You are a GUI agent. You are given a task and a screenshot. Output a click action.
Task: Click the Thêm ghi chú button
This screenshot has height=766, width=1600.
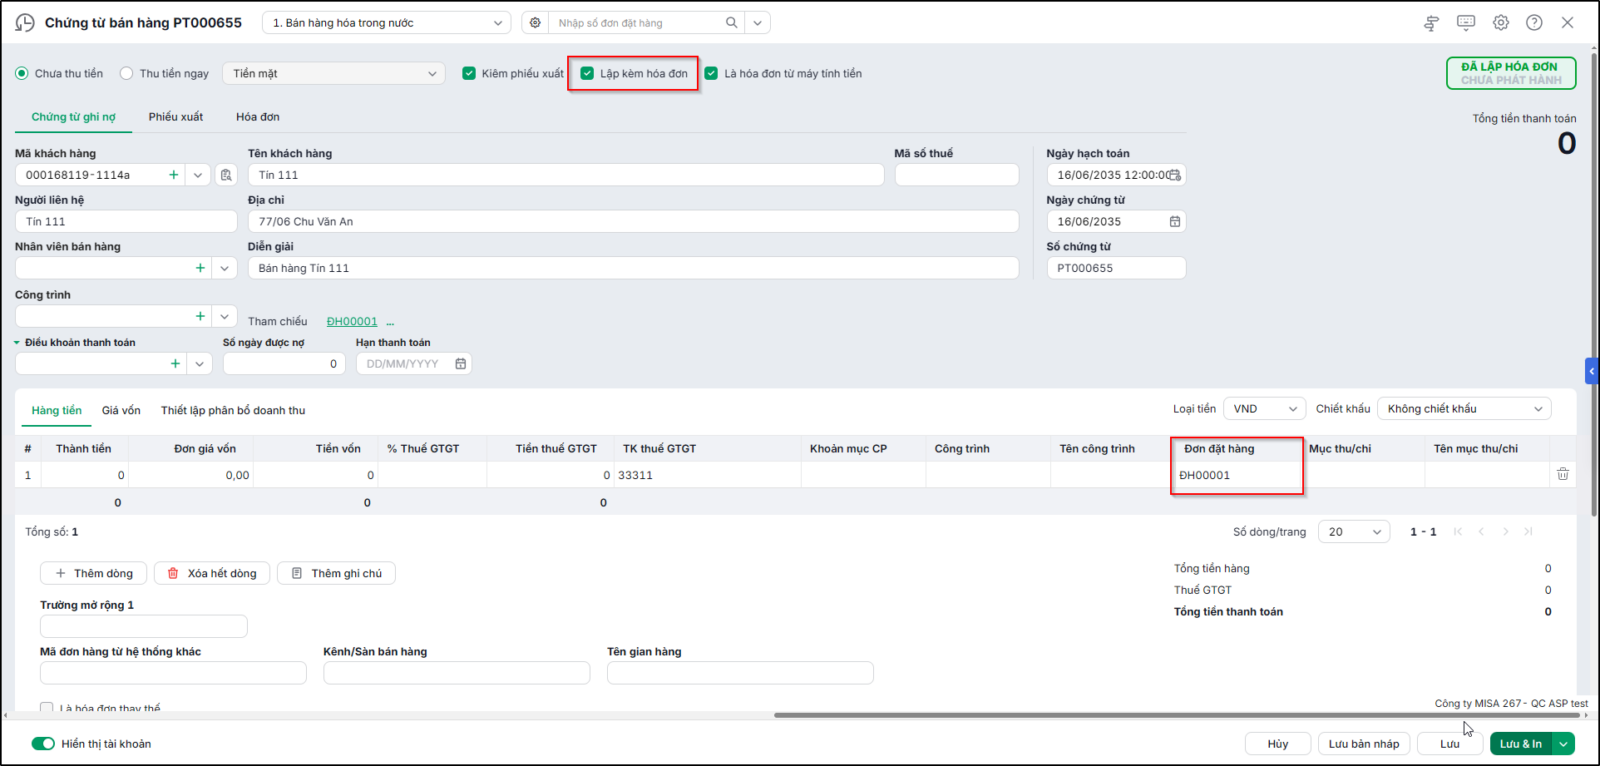336,573
